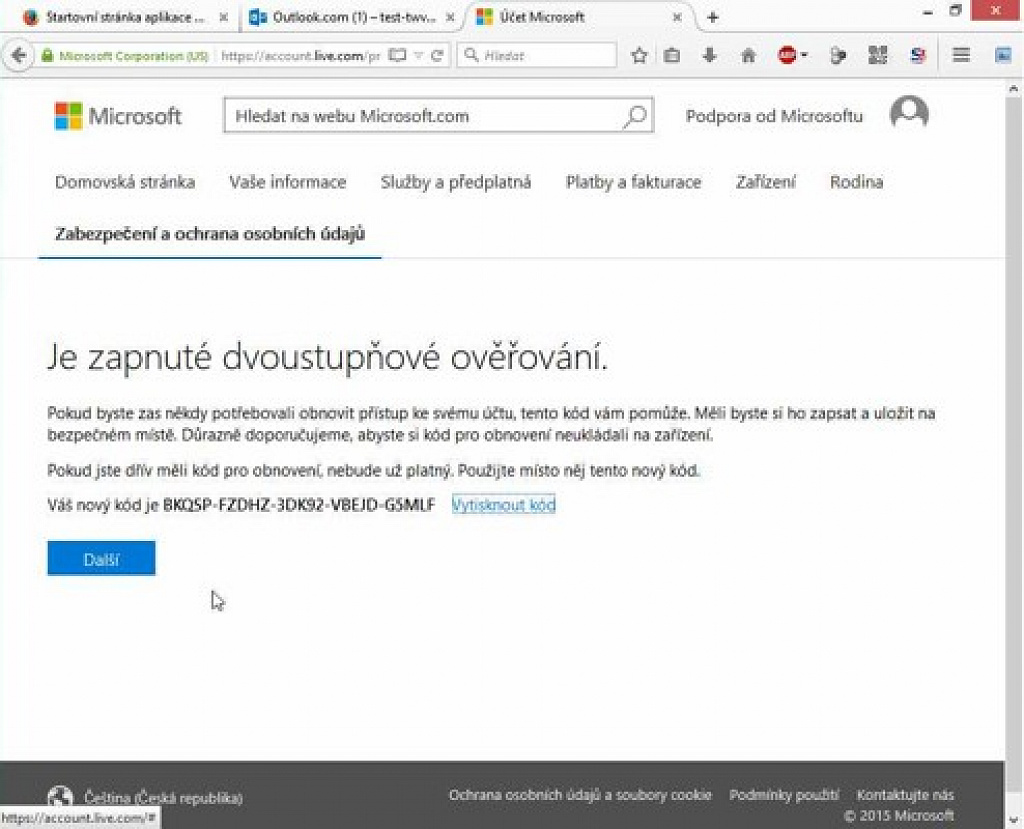Screen dimensions: 1024x829
Task: Click heading Je zapnuté dvoustupňové ověřování
Action: (327, 358)
